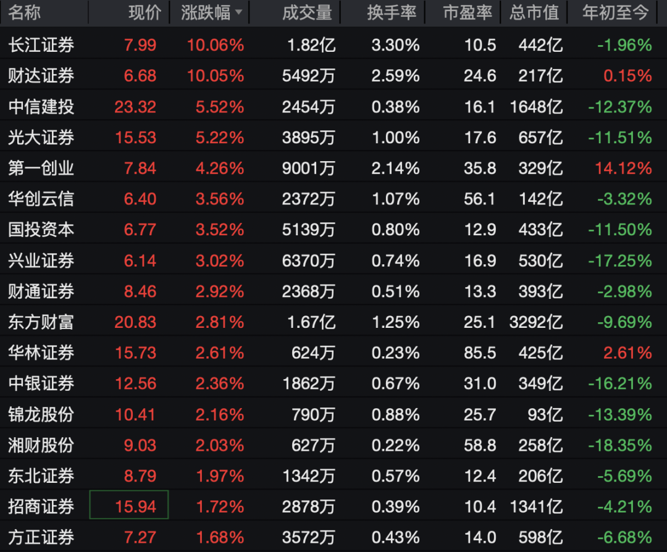Select the 光大证券 row
The height and width of the screenshot is (552, 667).
tap(41, 137)
